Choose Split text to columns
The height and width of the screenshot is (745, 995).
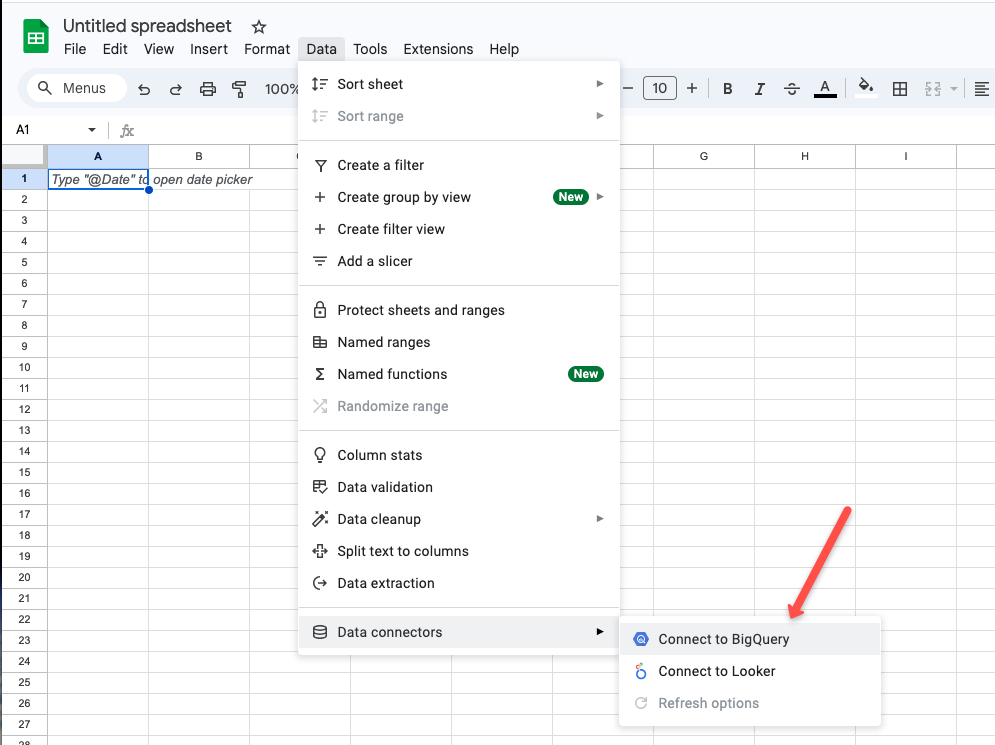pyautogui.click(x=459, y=551)
